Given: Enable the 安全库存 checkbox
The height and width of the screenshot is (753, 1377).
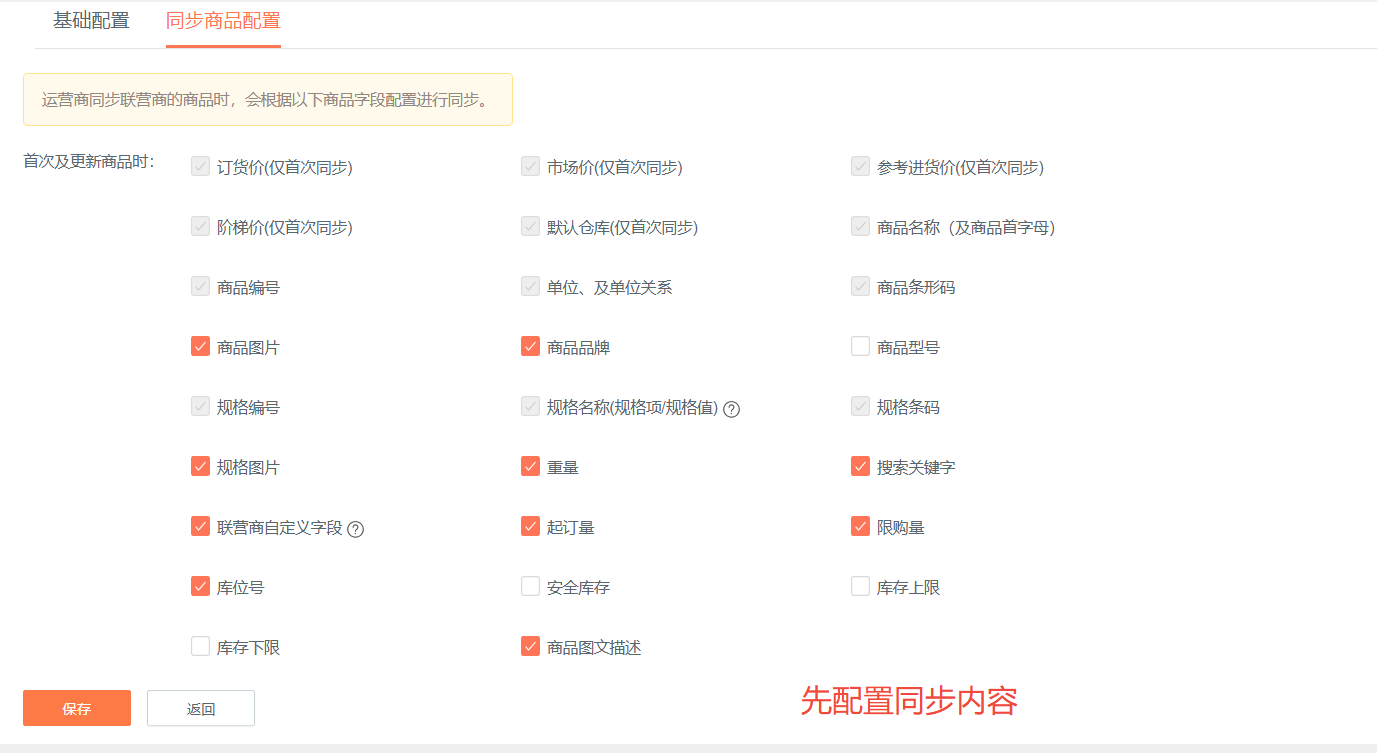Looking at the screenshot, I should 530,586.
